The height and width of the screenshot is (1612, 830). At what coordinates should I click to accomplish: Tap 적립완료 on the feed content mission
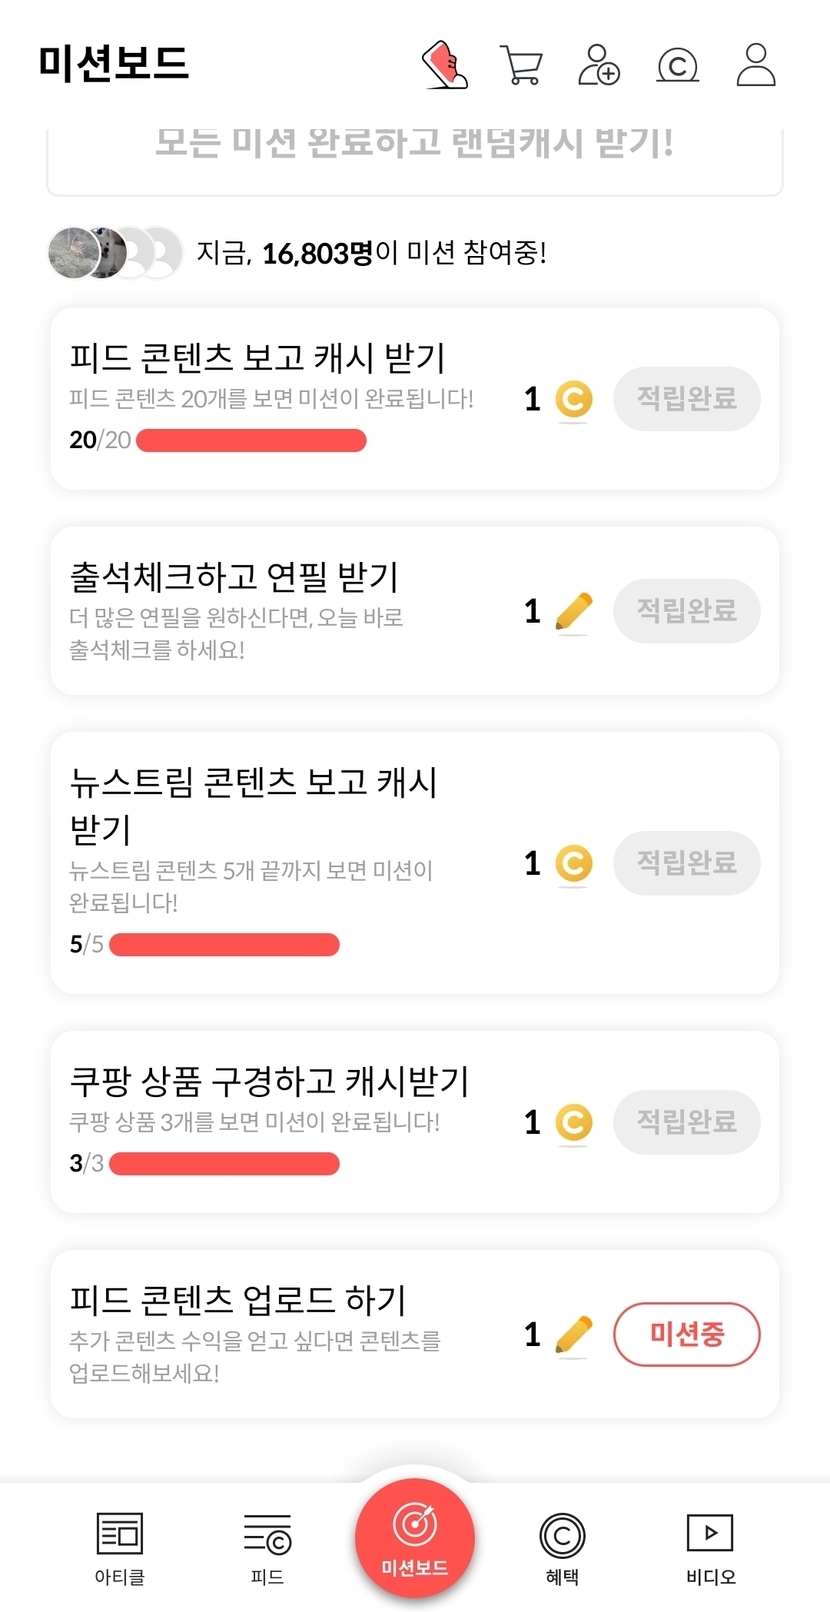pos(686,399)
